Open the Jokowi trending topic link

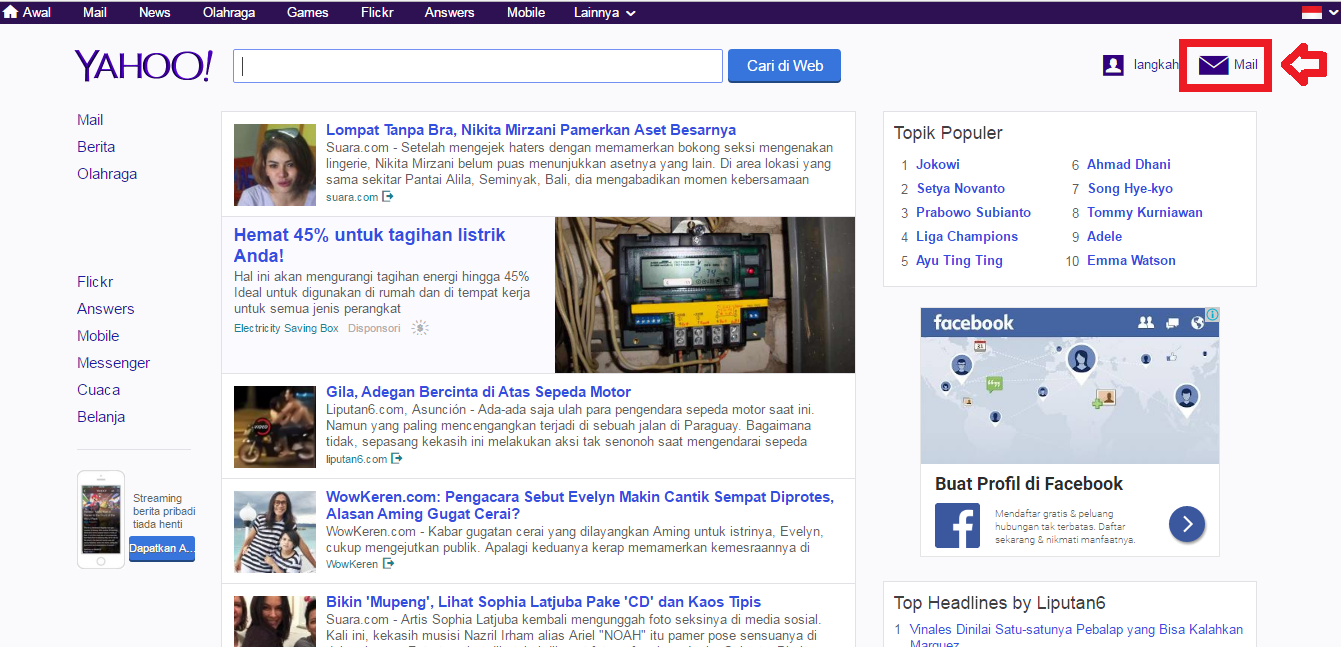(x=938, y=164)
